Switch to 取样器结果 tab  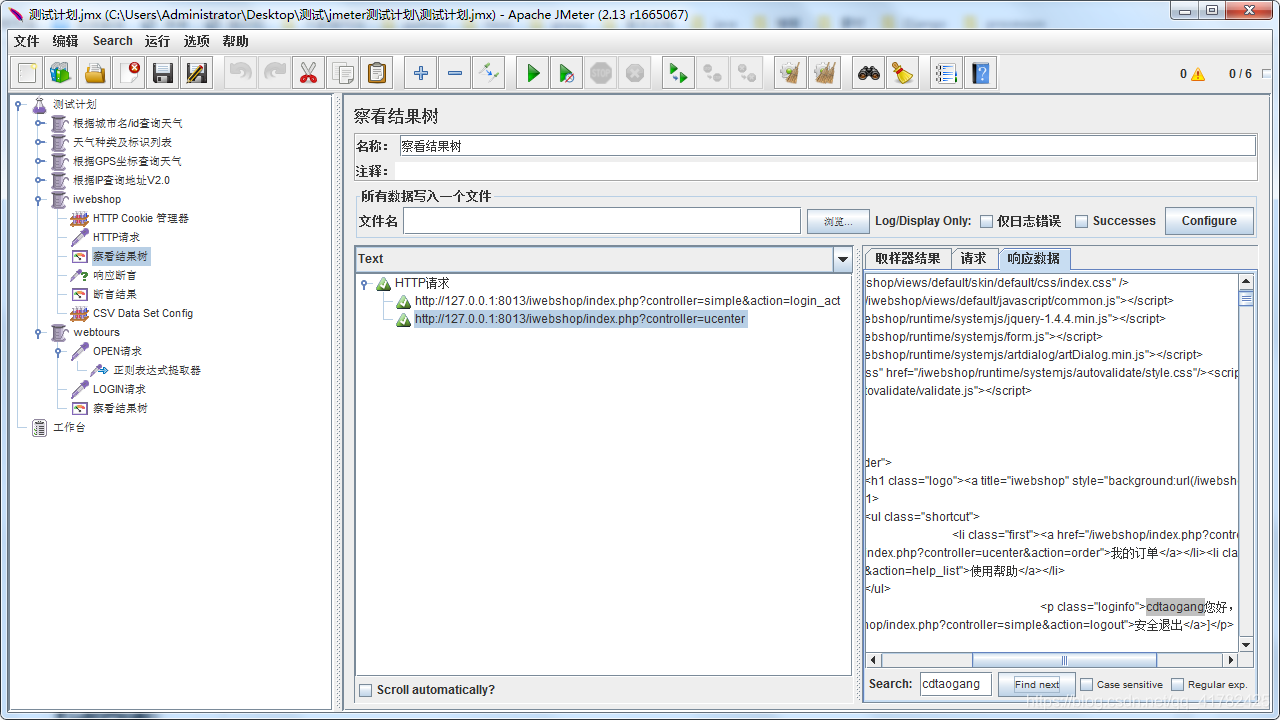pos(908,258)
